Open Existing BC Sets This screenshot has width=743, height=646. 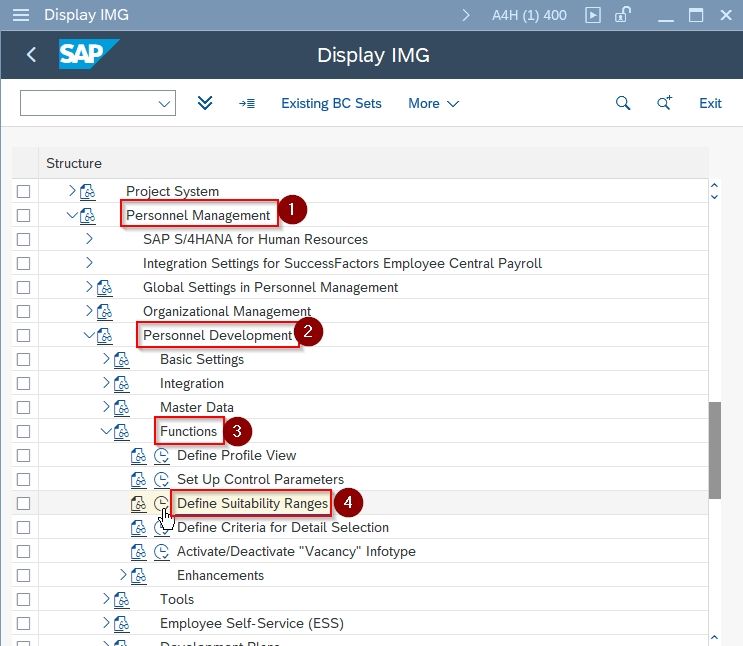(331, 103)
